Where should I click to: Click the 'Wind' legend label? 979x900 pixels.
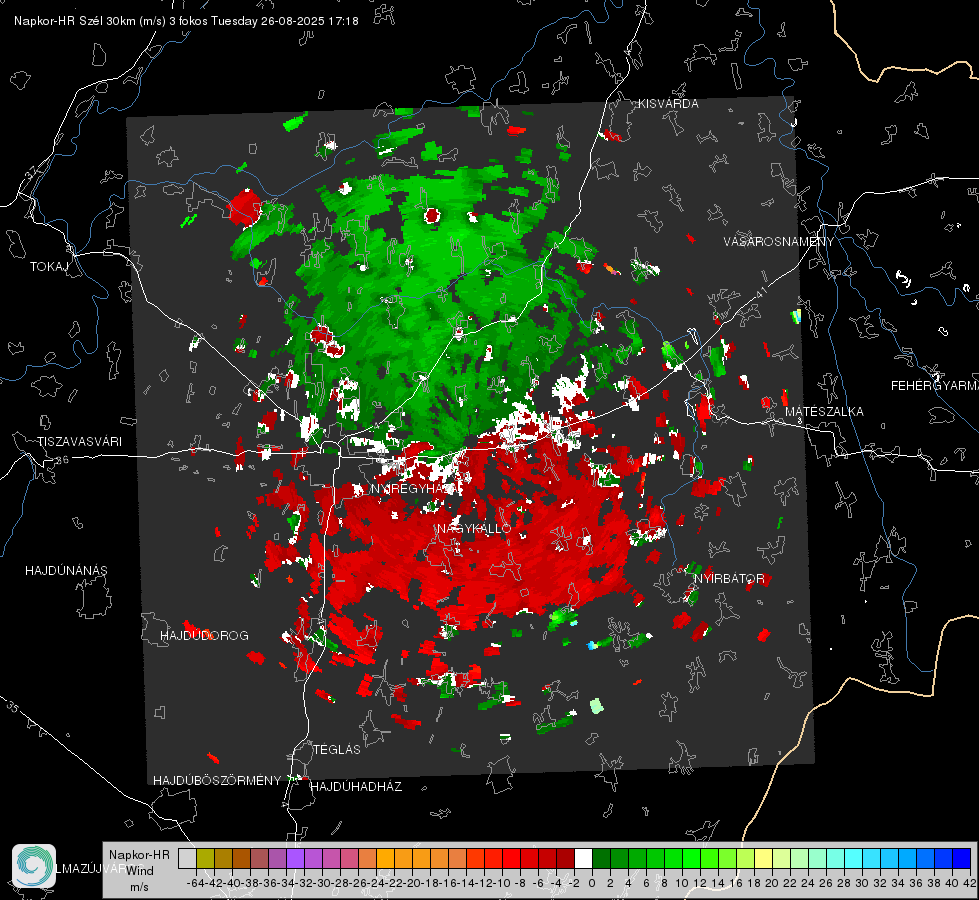140,871
